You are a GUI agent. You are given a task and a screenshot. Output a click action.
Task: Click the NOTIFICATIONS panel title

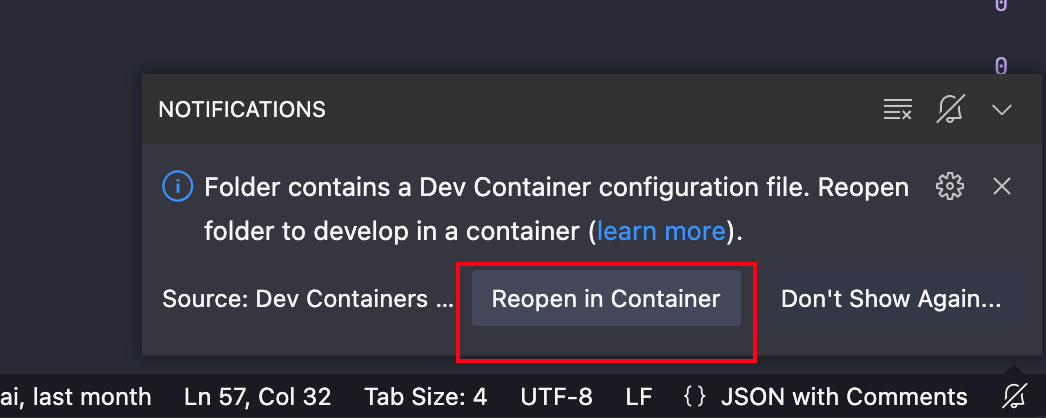242,109
